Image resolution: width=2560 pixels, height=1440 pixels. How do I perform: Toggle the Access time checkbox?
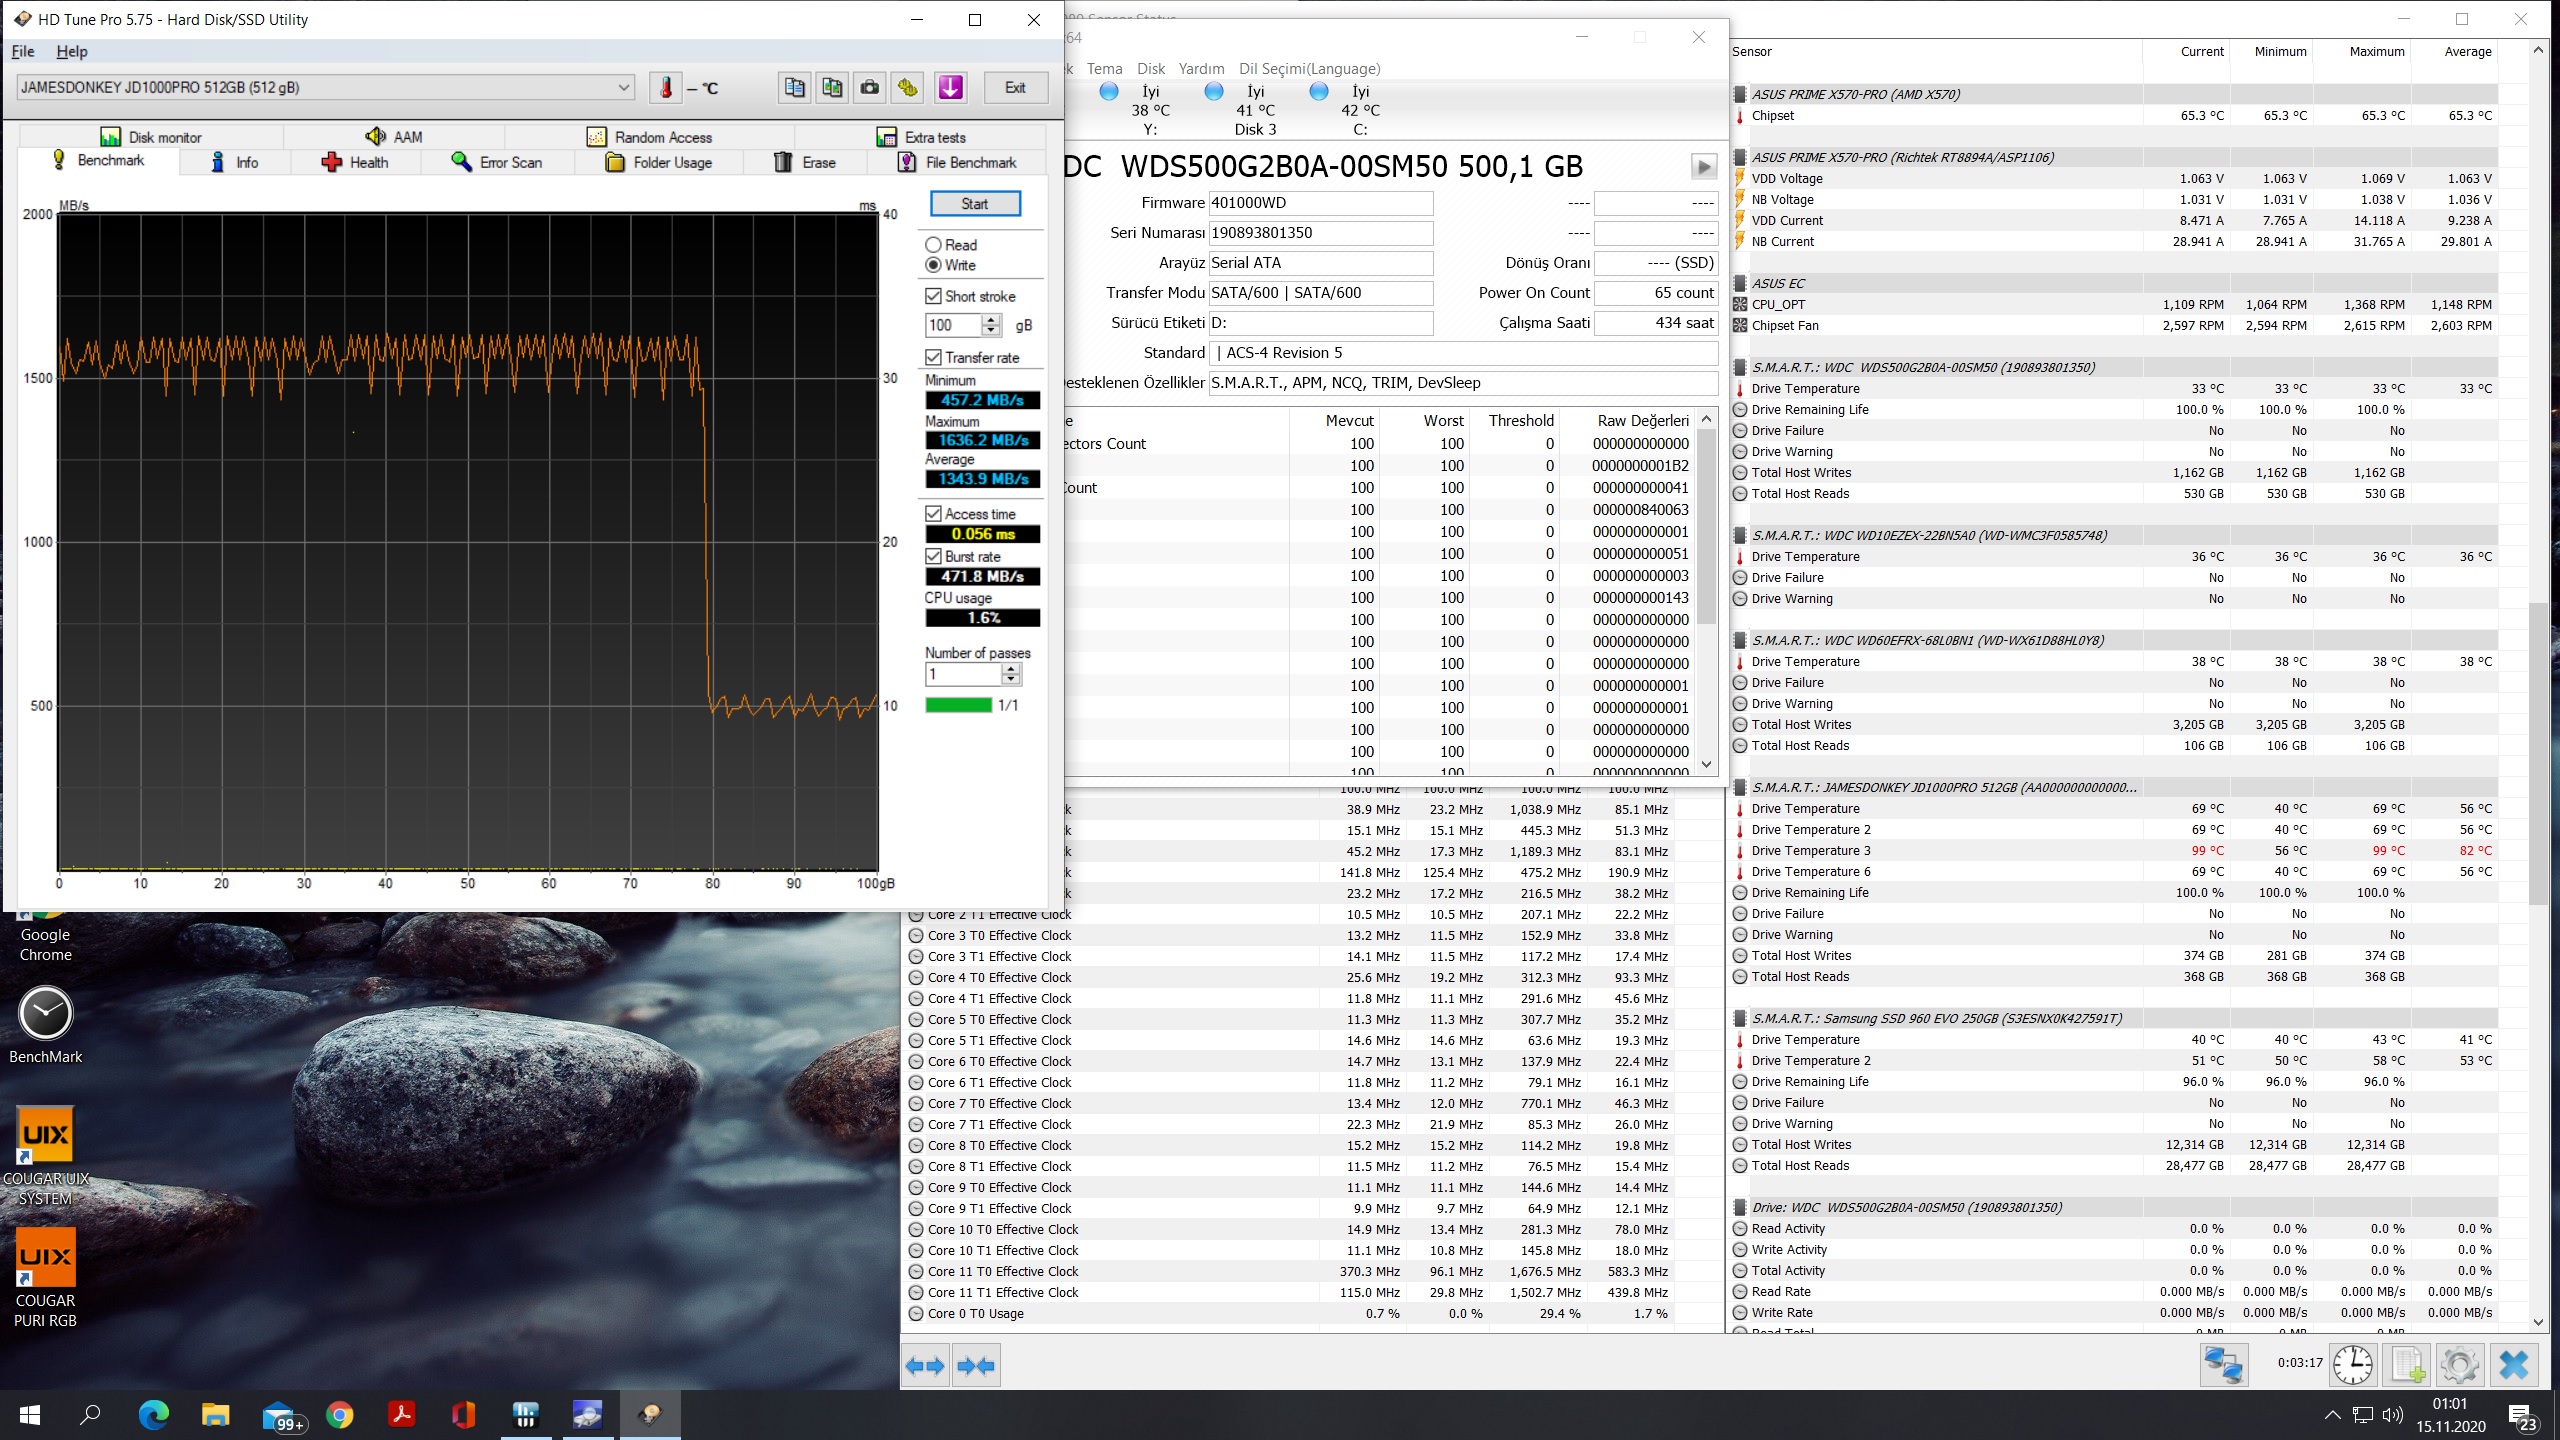tap(933, 513)
